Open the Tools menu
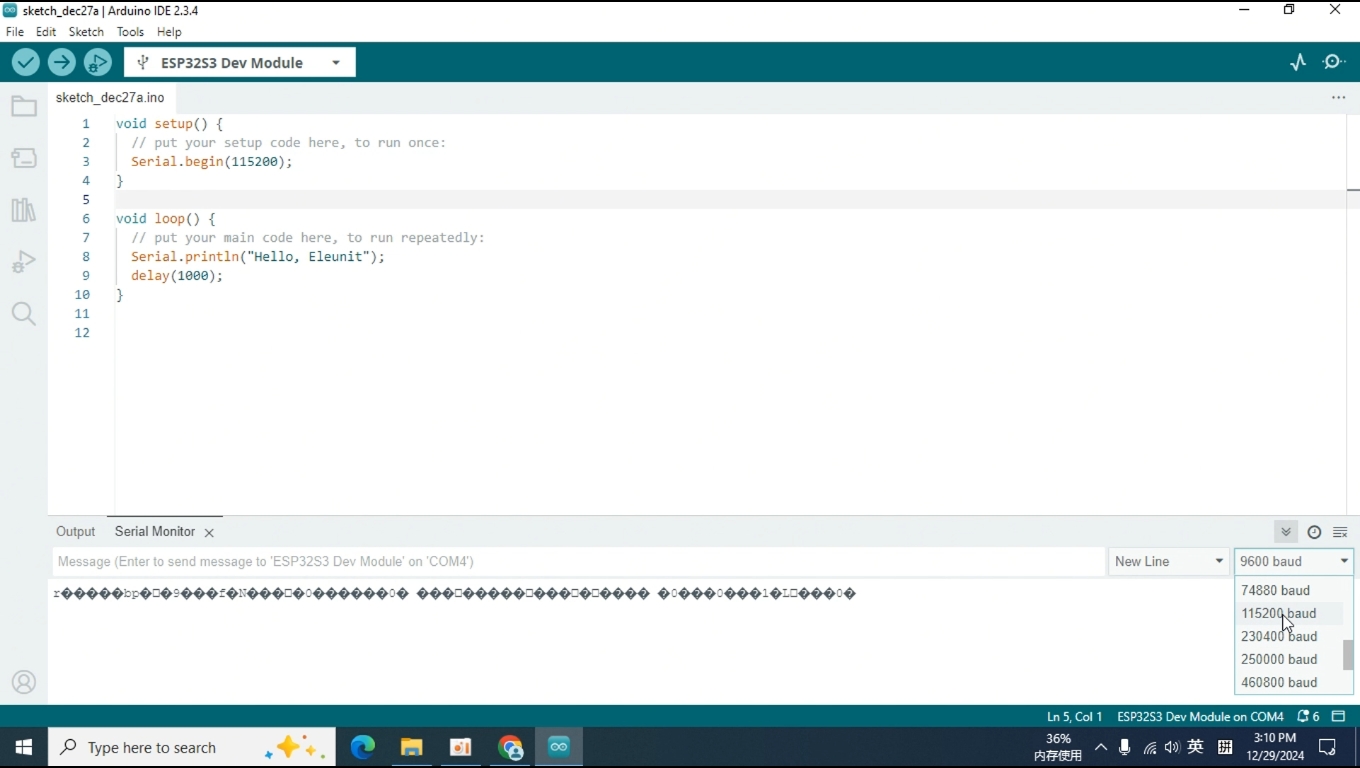Screen dimensions: 1360x768 coord(130,32)
